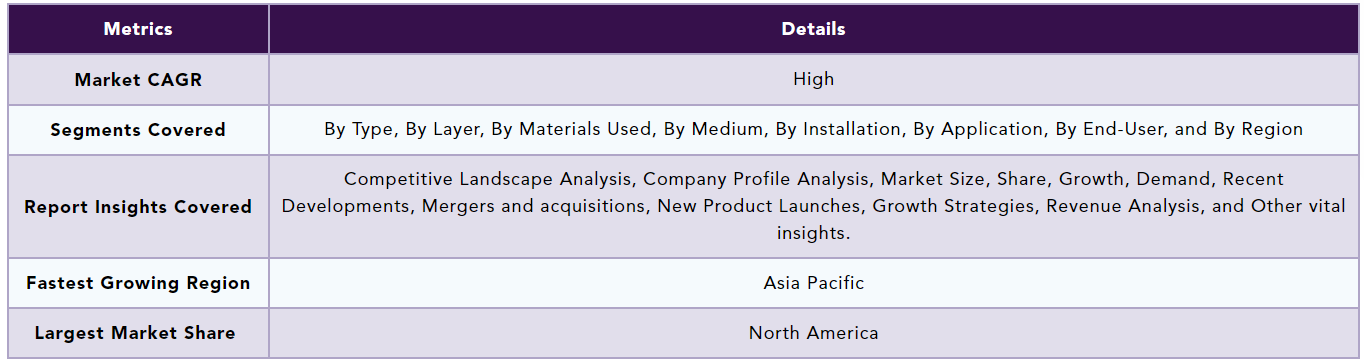The width and height of the screenshot is (1364, 363).
Task: Click the Competitive Landscape Analysis text
Action: 488,179
